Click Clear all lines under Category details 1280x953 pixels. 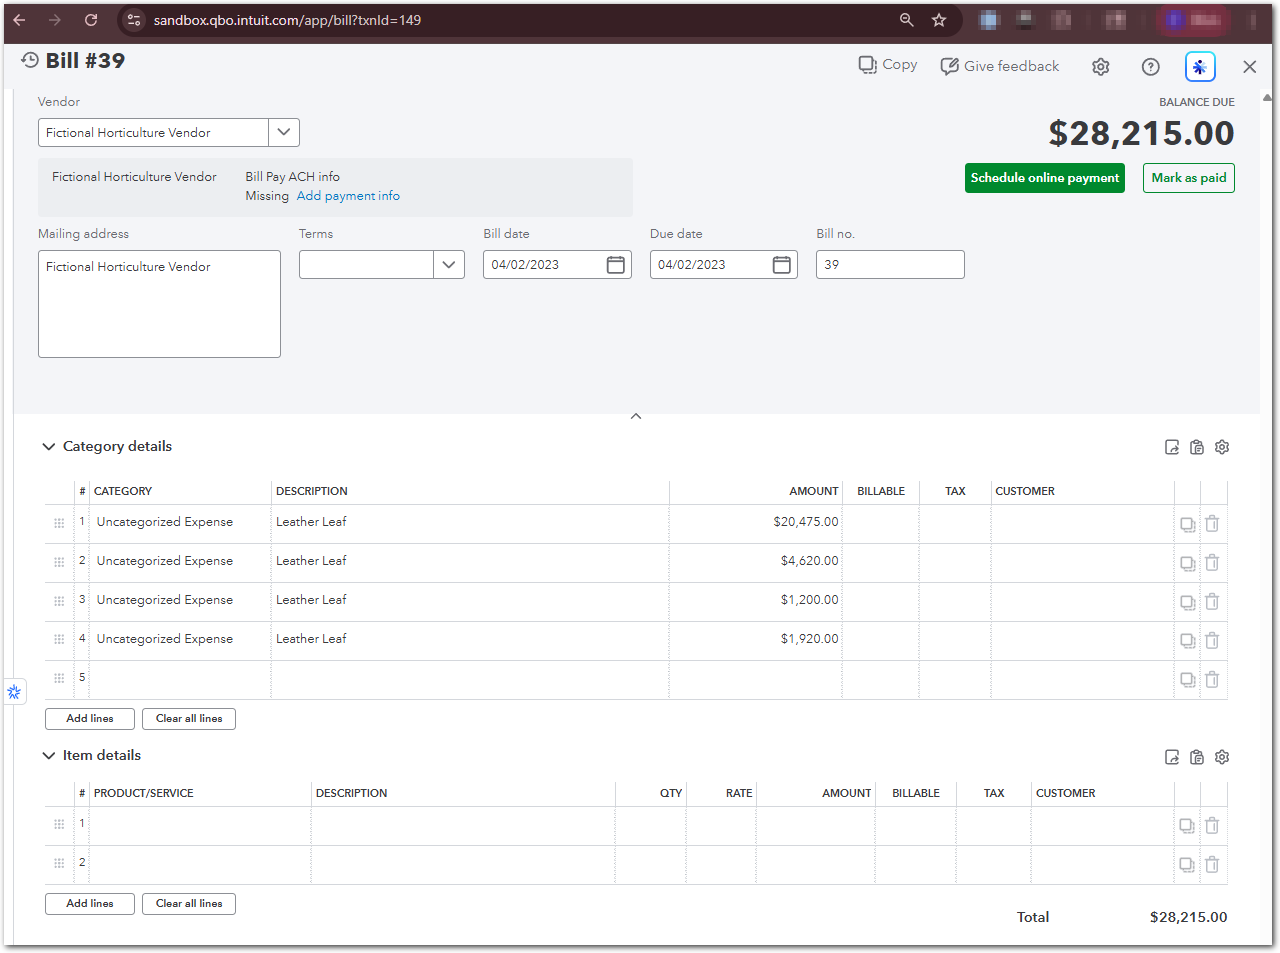pyautogui.click(x=189, y=719)
